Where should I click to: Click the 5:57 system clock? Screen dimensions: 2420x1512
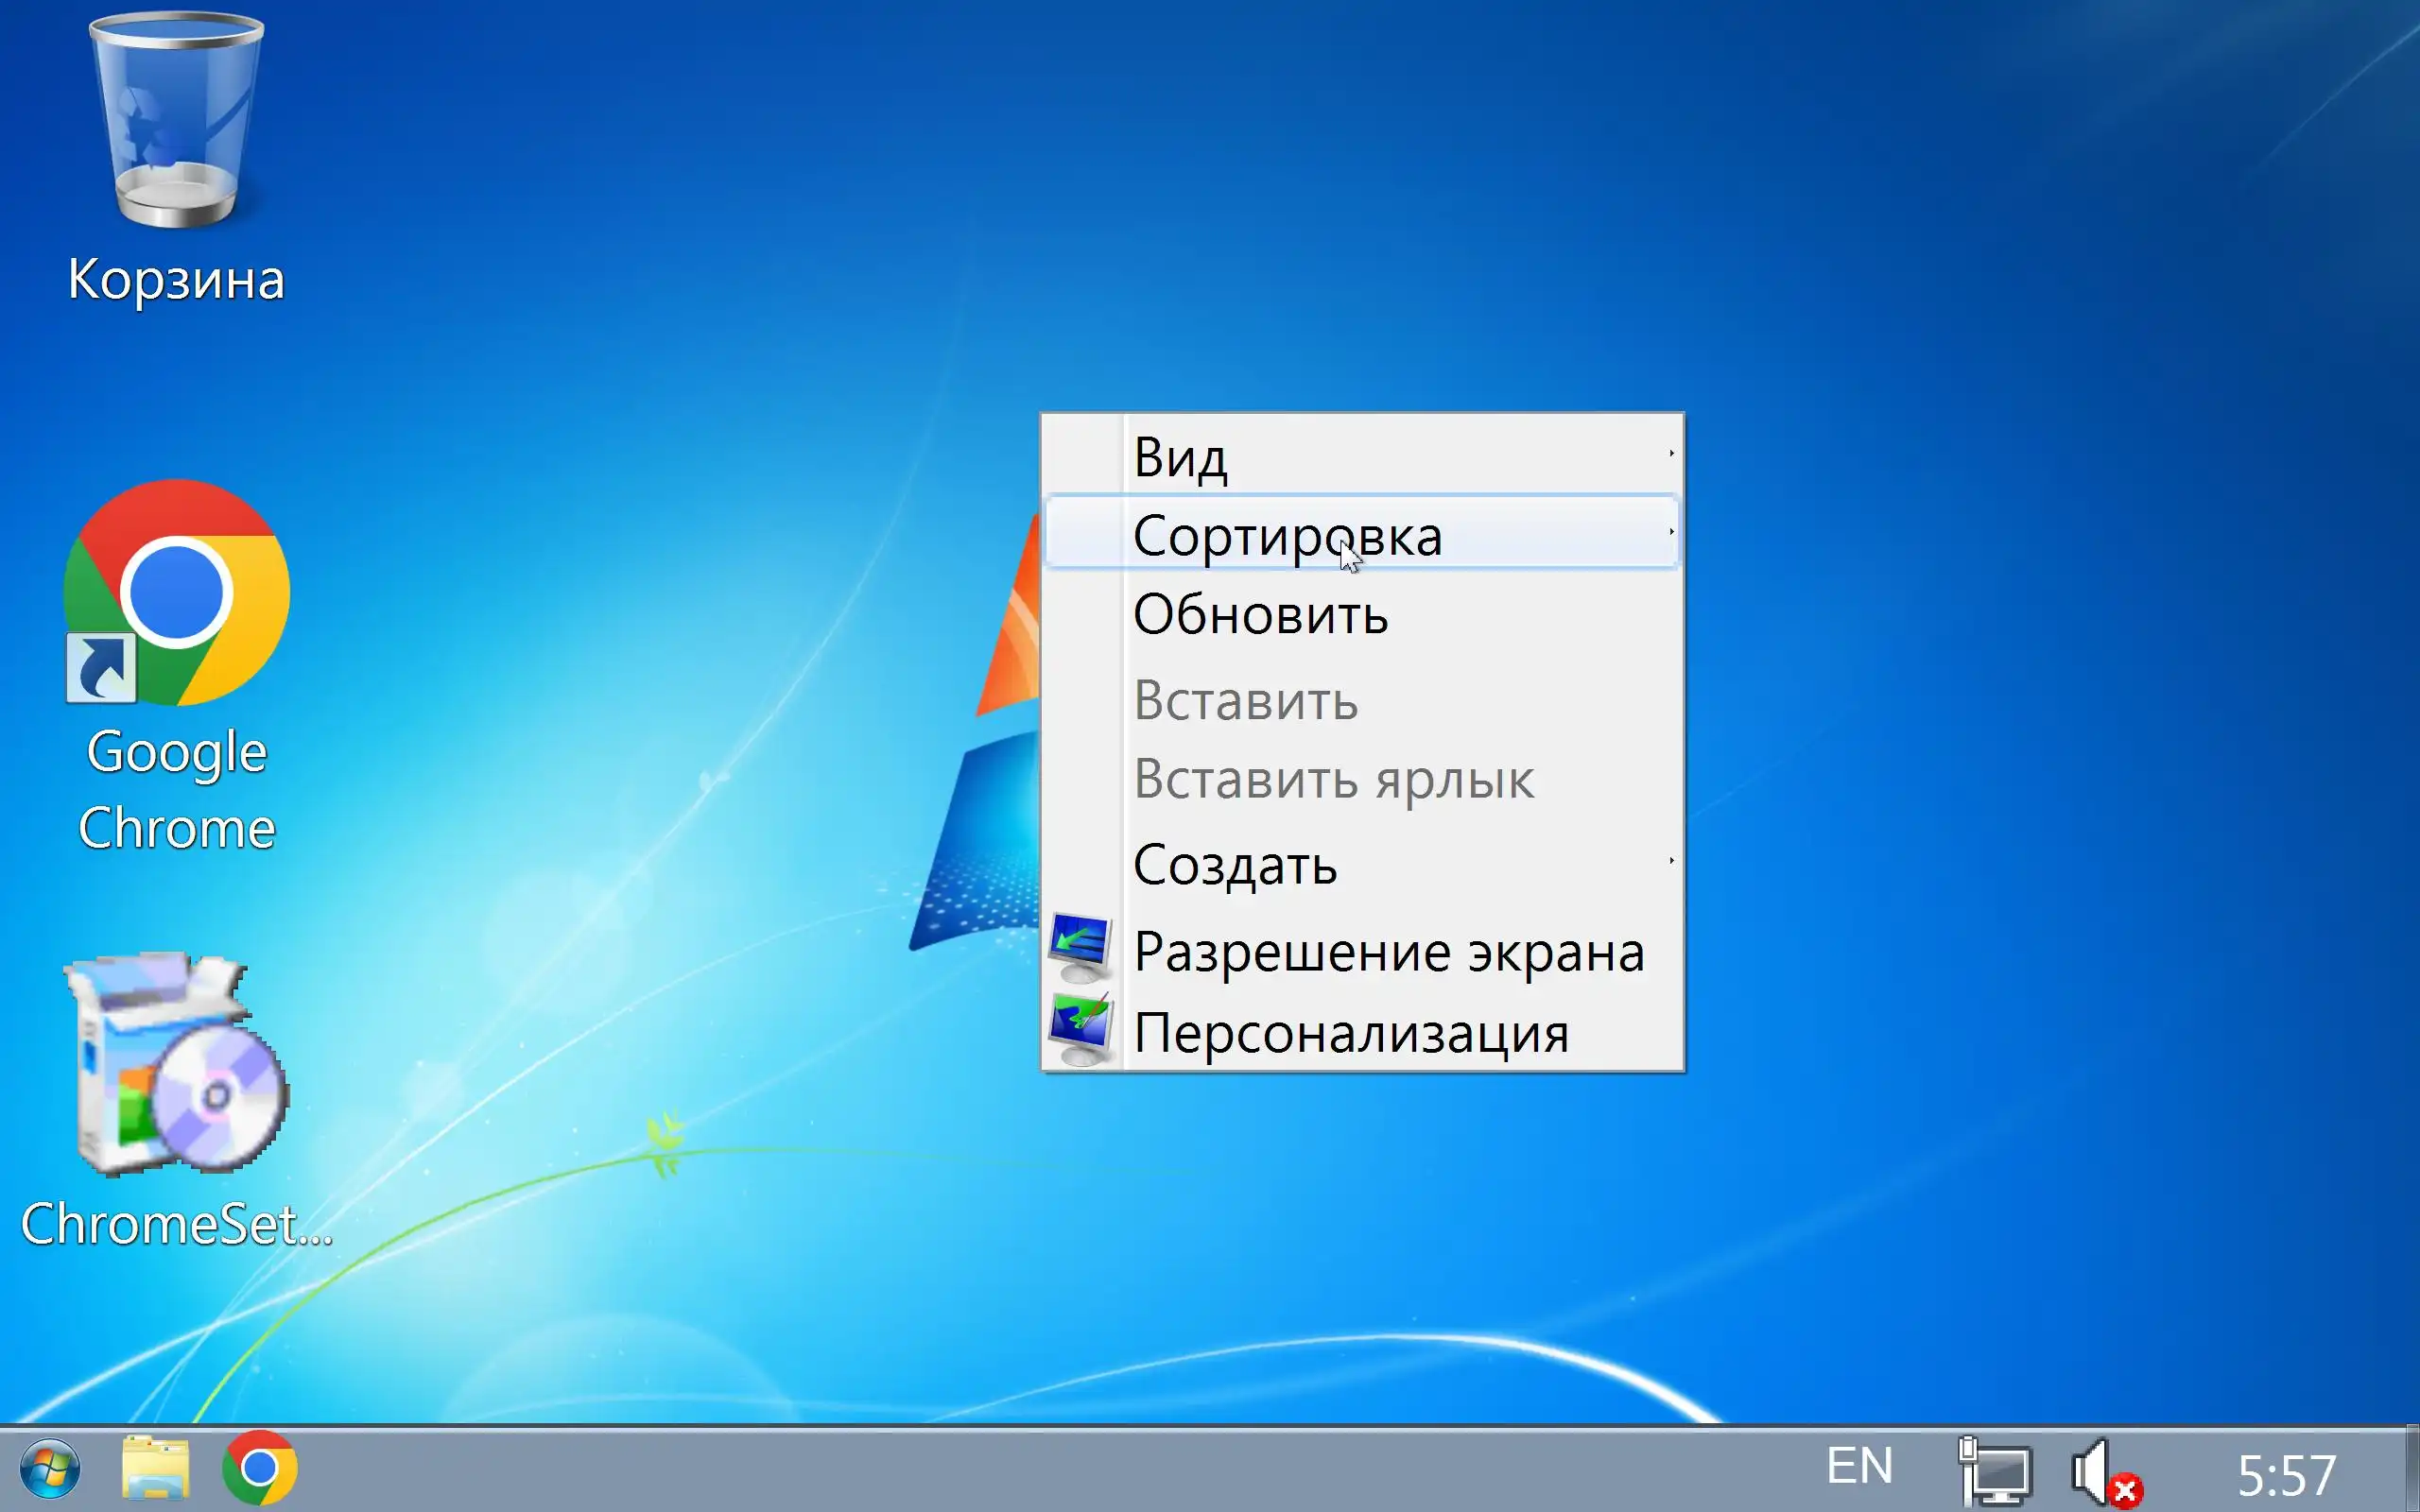(x=2286, y=1474)
